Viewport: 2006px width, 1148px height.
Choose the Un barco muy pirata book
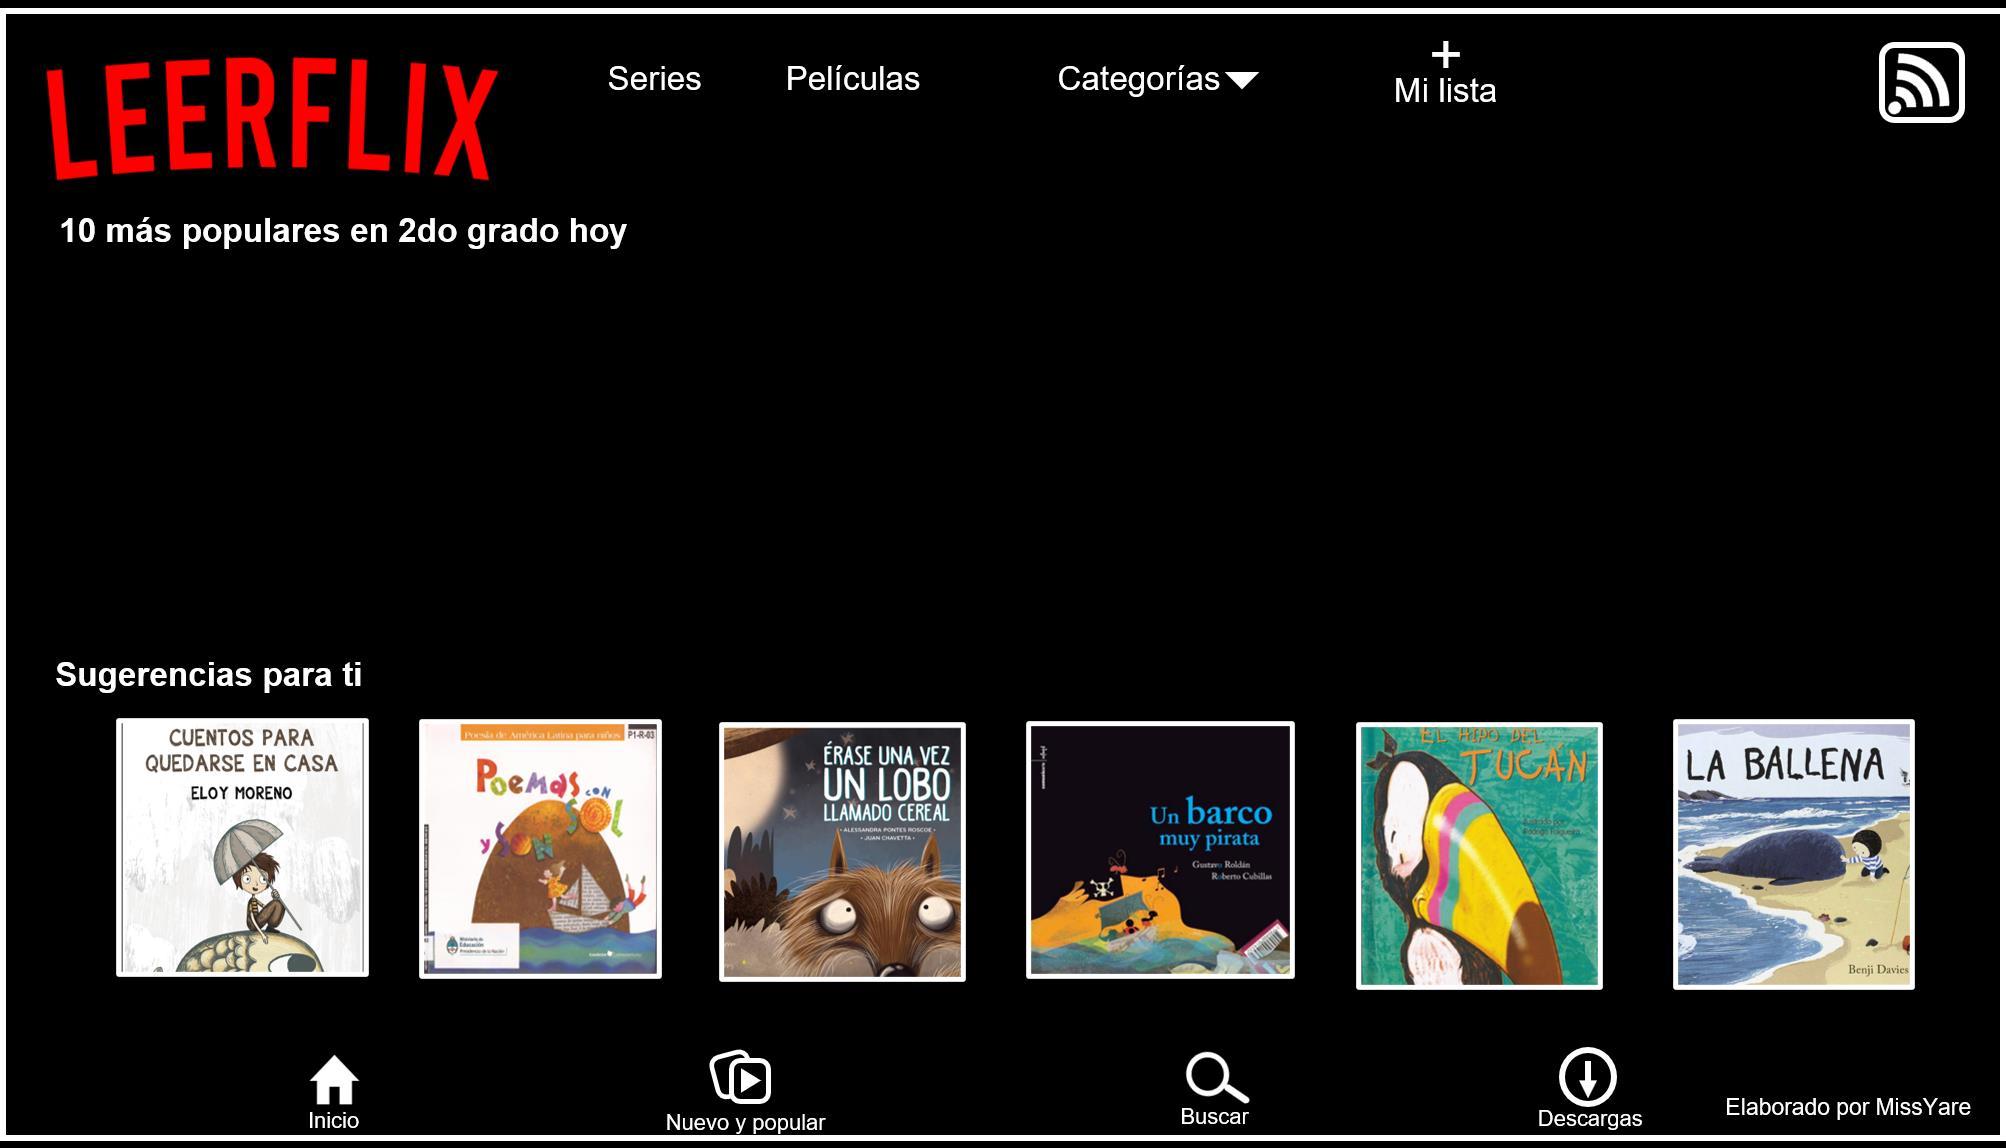[x=1160, y=850]
